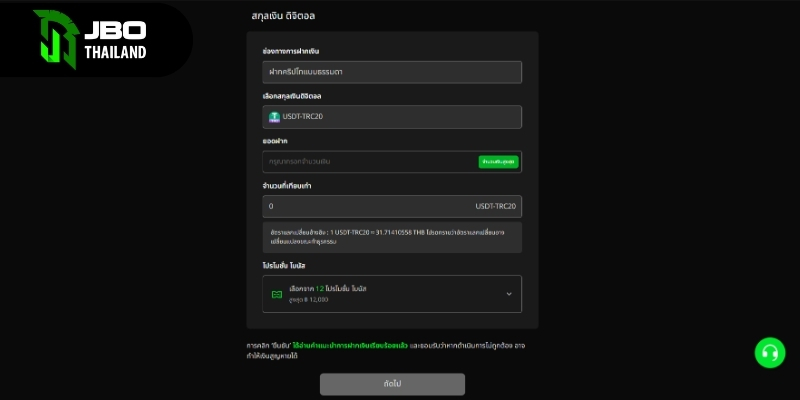
Task: Click the green Tether coin icon
Action: click(x=274, y=117)
